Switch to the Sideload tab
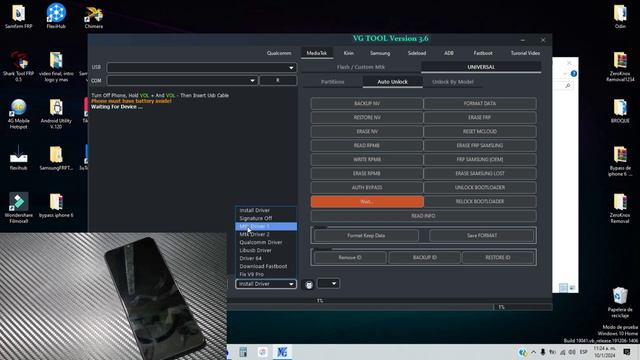 point(417,53)
